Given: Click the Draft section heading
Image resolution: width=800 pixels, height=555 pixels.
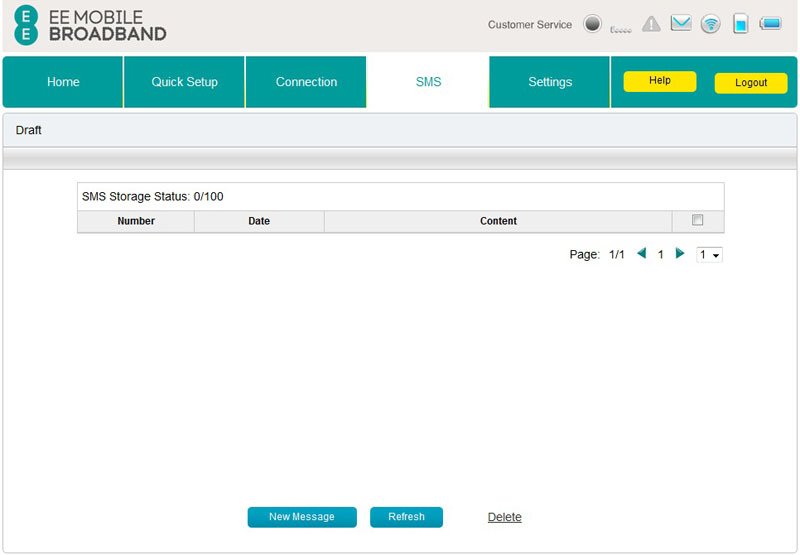Looking at the screenshot, I should 29,130.
